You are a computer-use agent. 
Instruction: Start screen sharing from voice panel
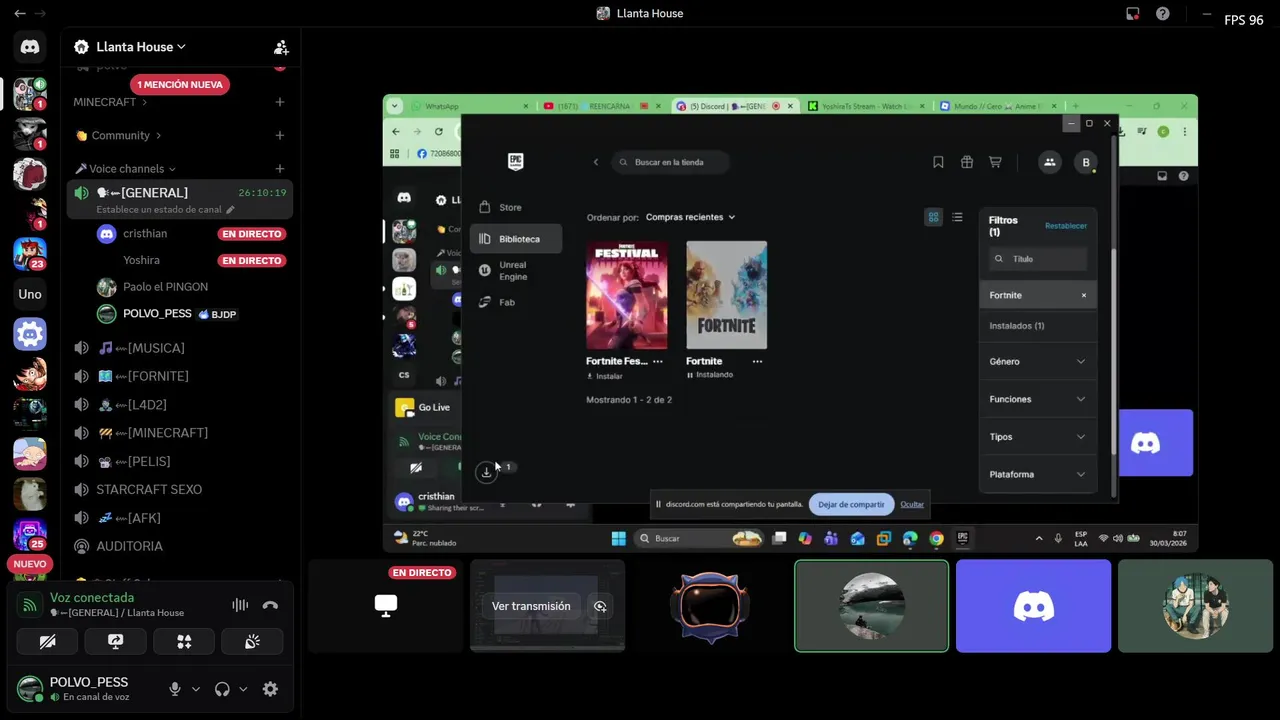click(x=115, y=642)
